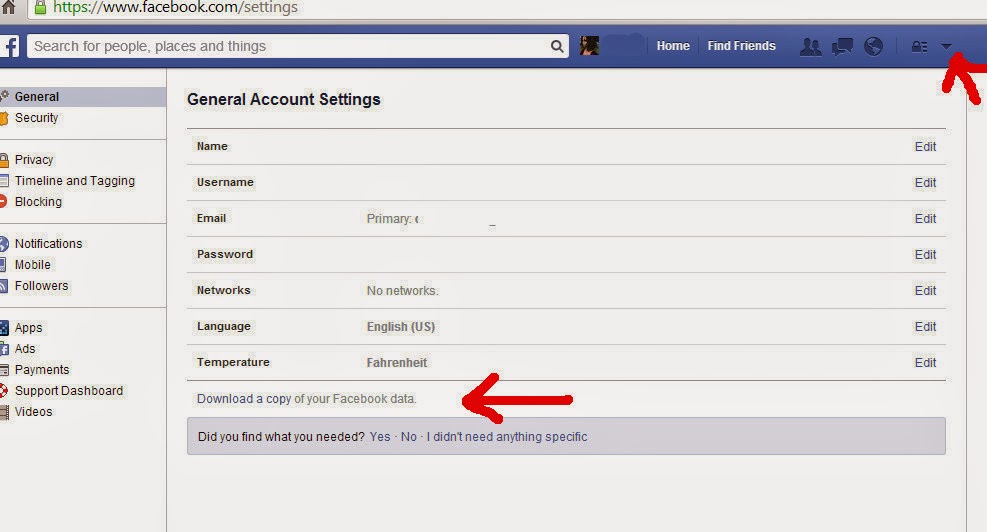The height and width of the screenshot is (532, 987).
Task: Open the friend requests icon
Action: coord(810,47)
